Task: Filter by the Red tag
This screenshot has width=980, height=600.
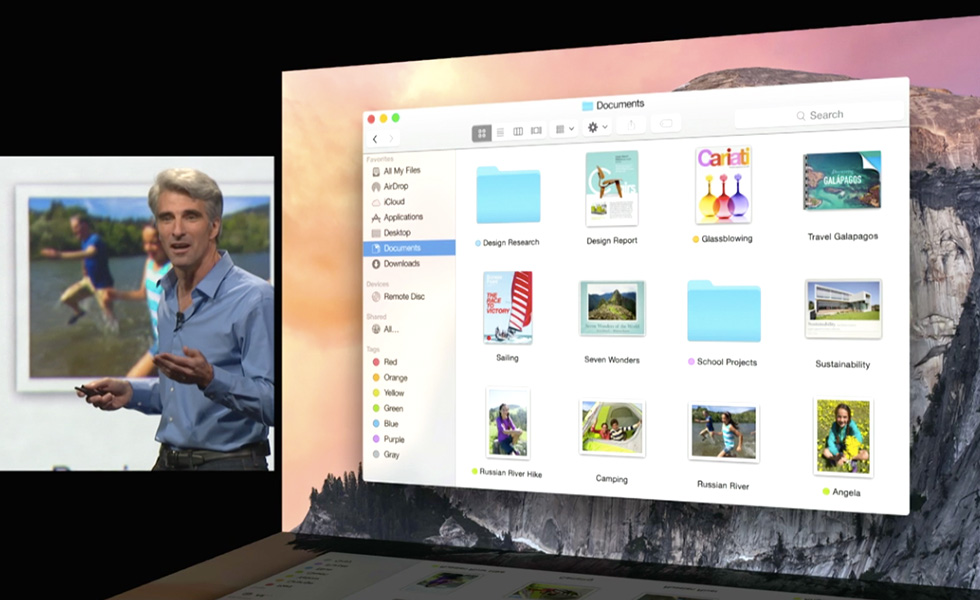Action: [390, 362]
